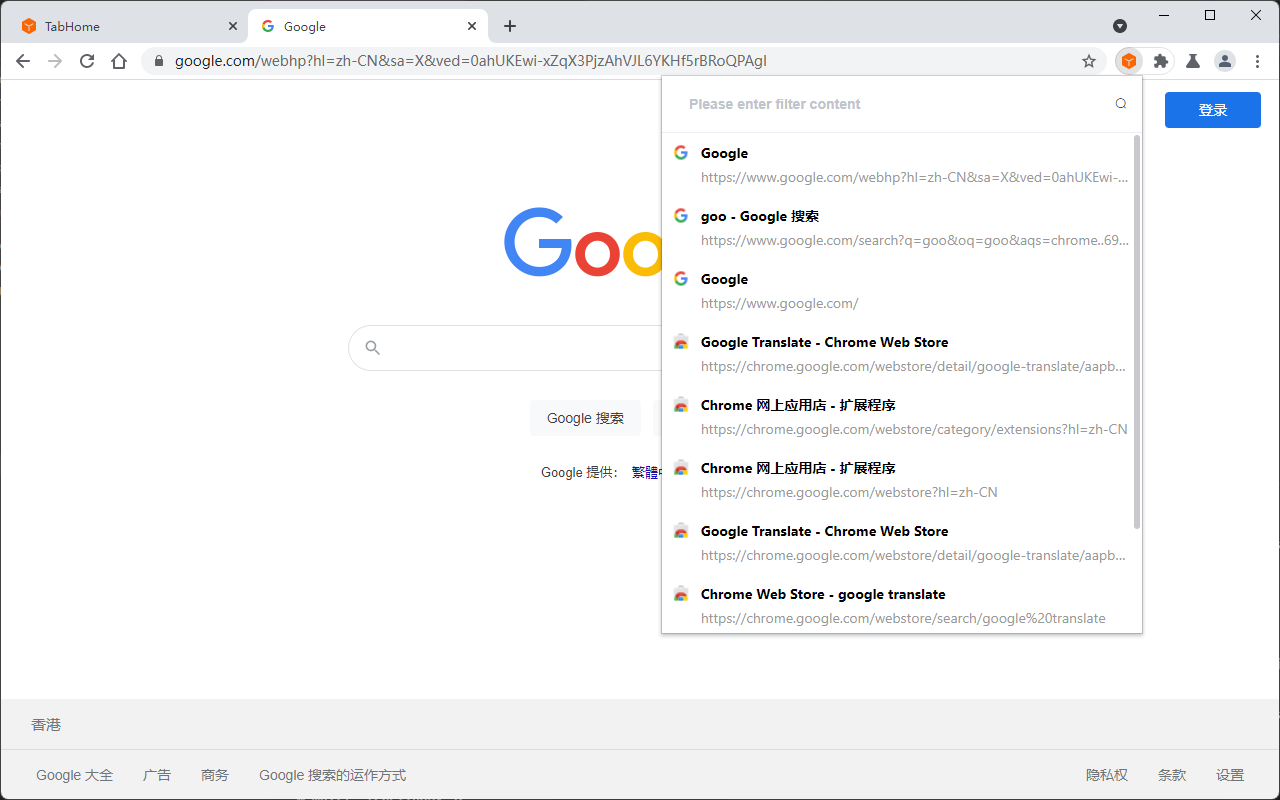Viewport: 1280px width, 800px height.
Task: Click the 登录 sign-in button
Action: 1212,110
